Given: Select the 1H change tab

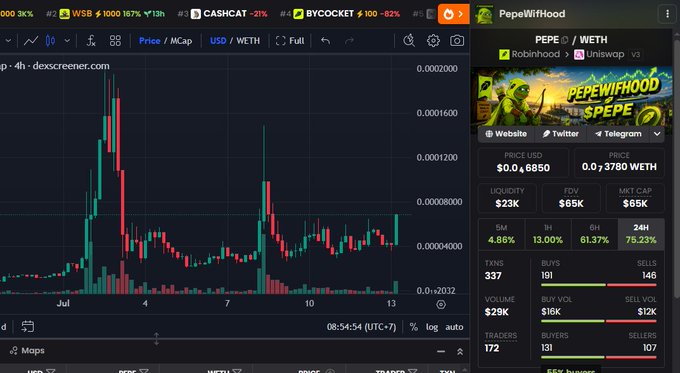Looking at the screenshot, I should [x=548, y=234].
